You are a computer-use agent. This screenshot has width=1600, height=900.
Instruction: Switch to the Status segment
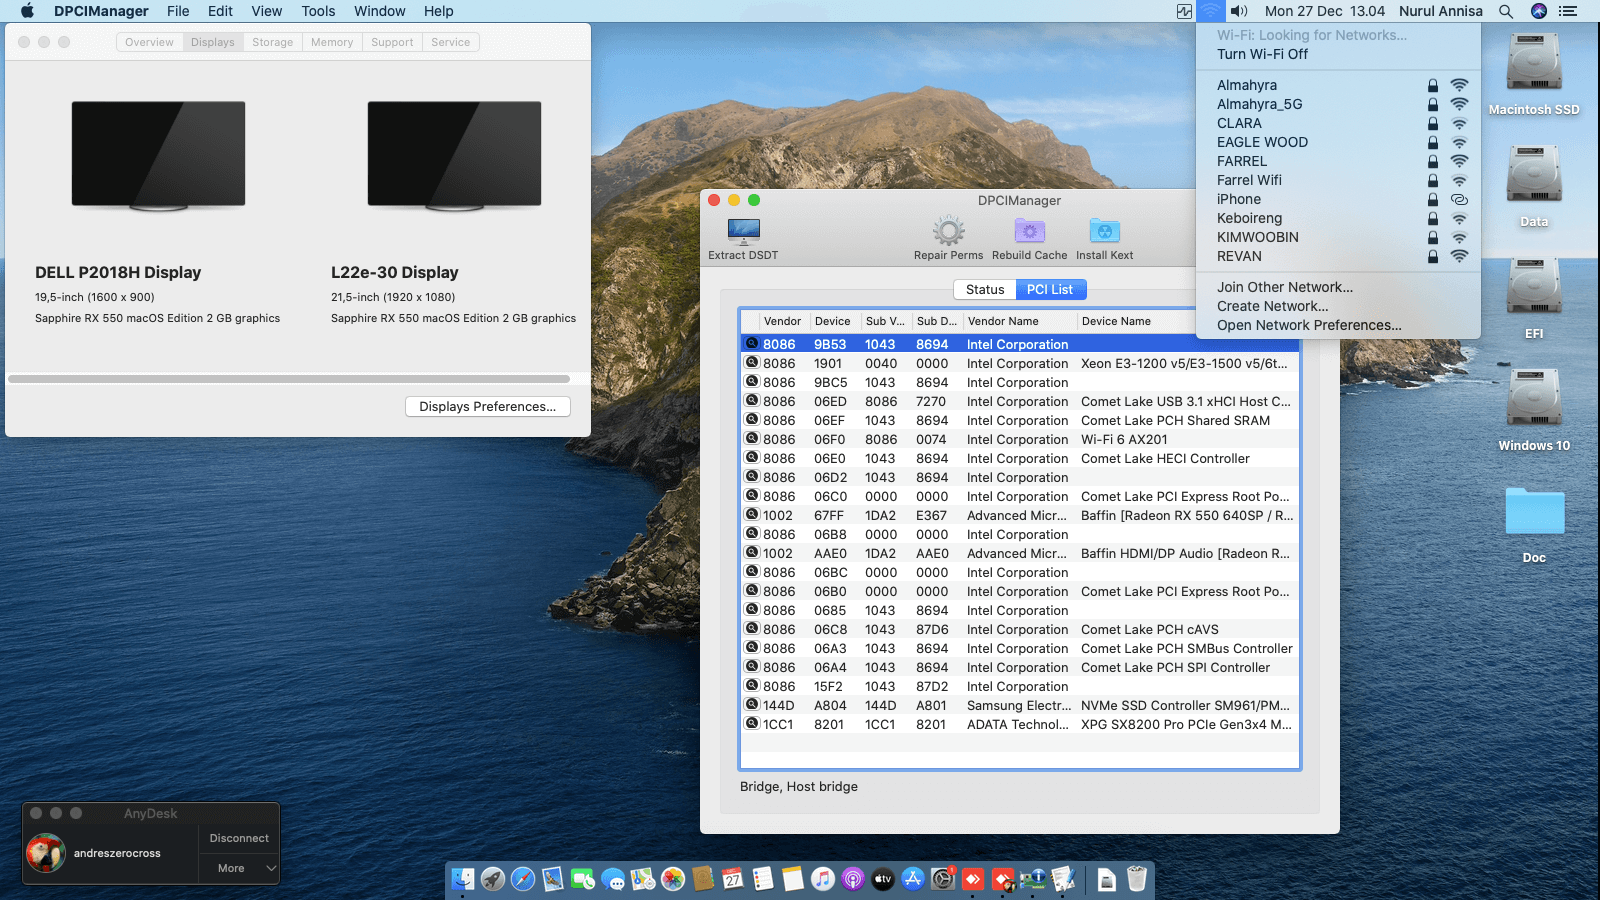point(985,289)
